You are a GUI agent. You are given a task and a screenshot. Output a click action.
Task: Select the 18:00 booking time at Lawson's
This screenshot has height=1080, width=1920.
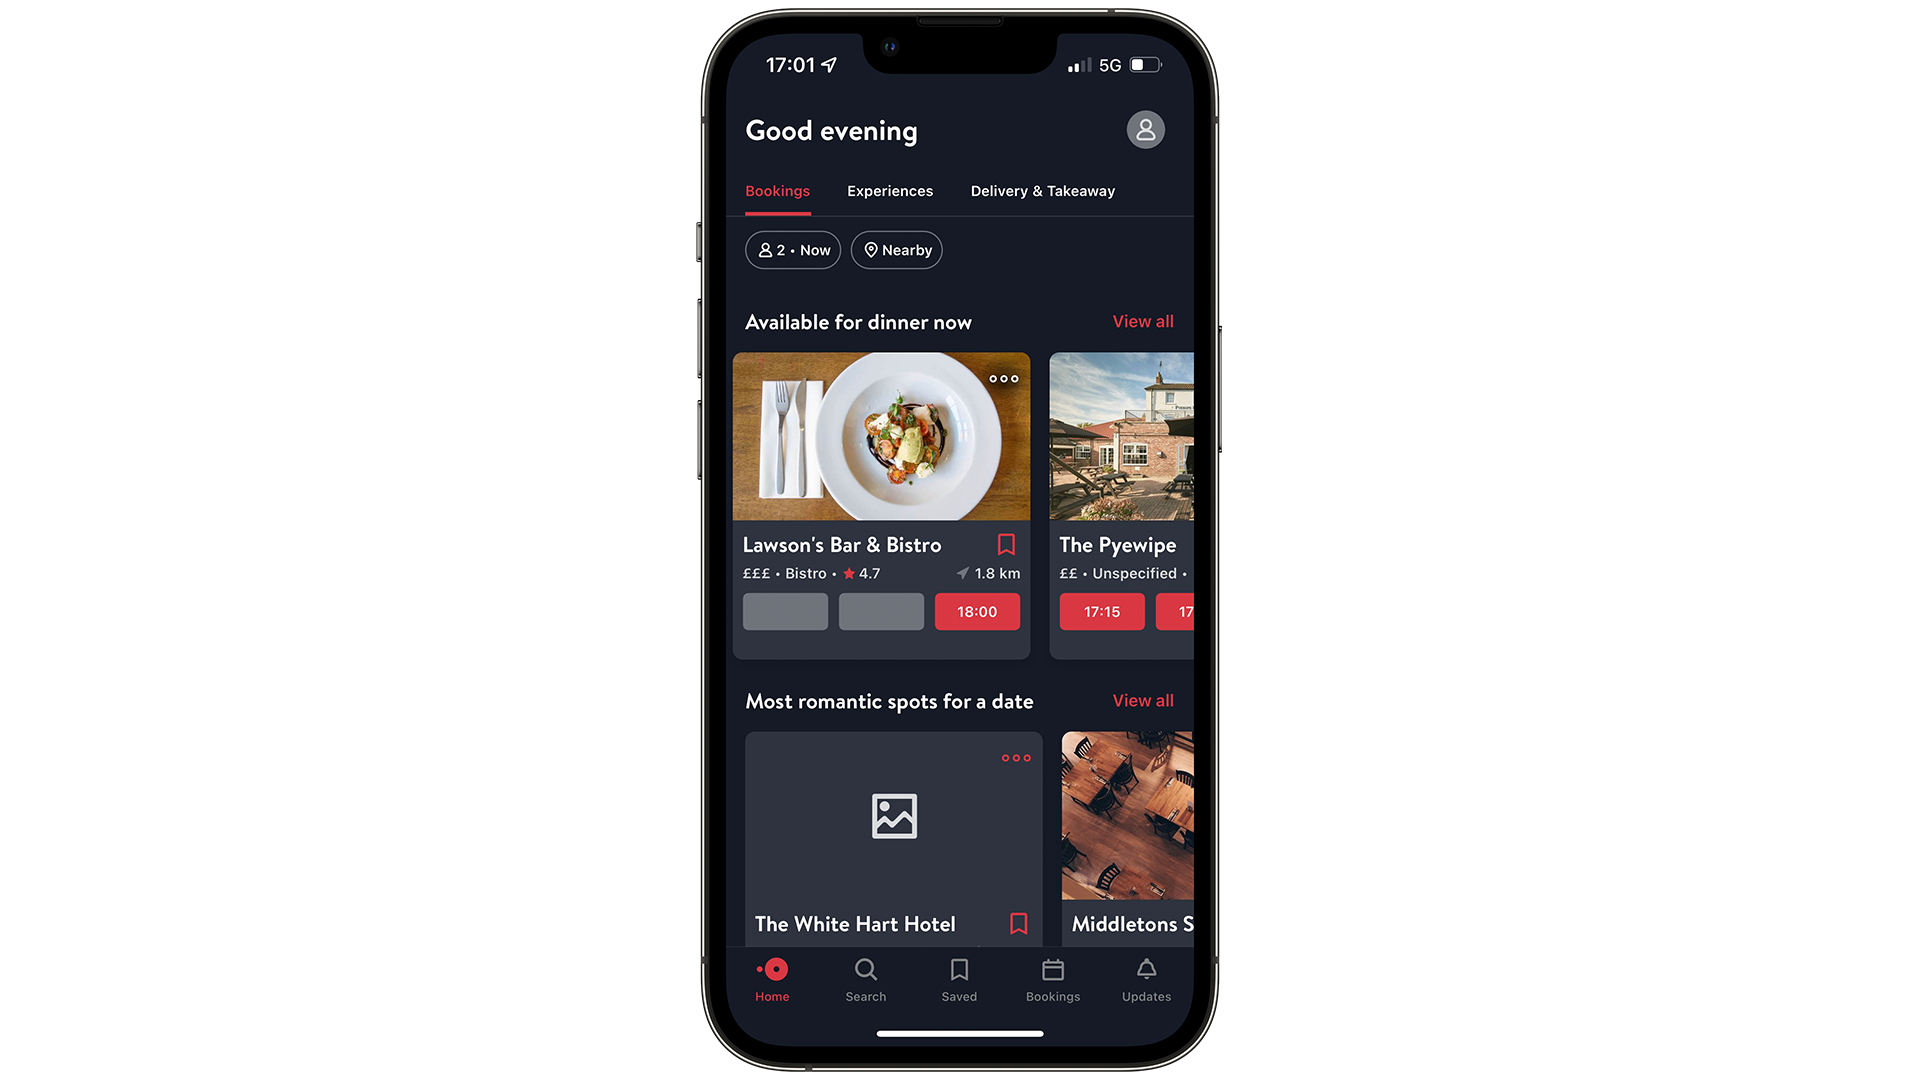point(976,611)
